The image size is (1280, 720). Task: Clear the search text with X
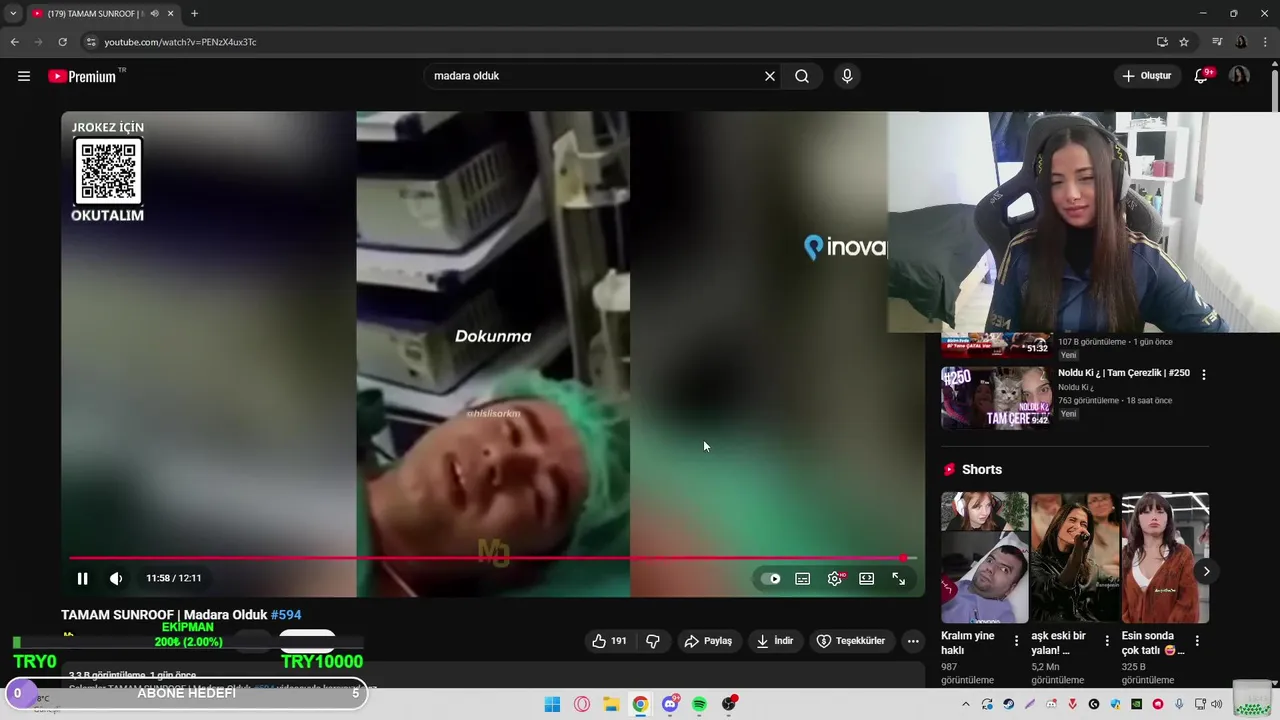tap(770, 76)
